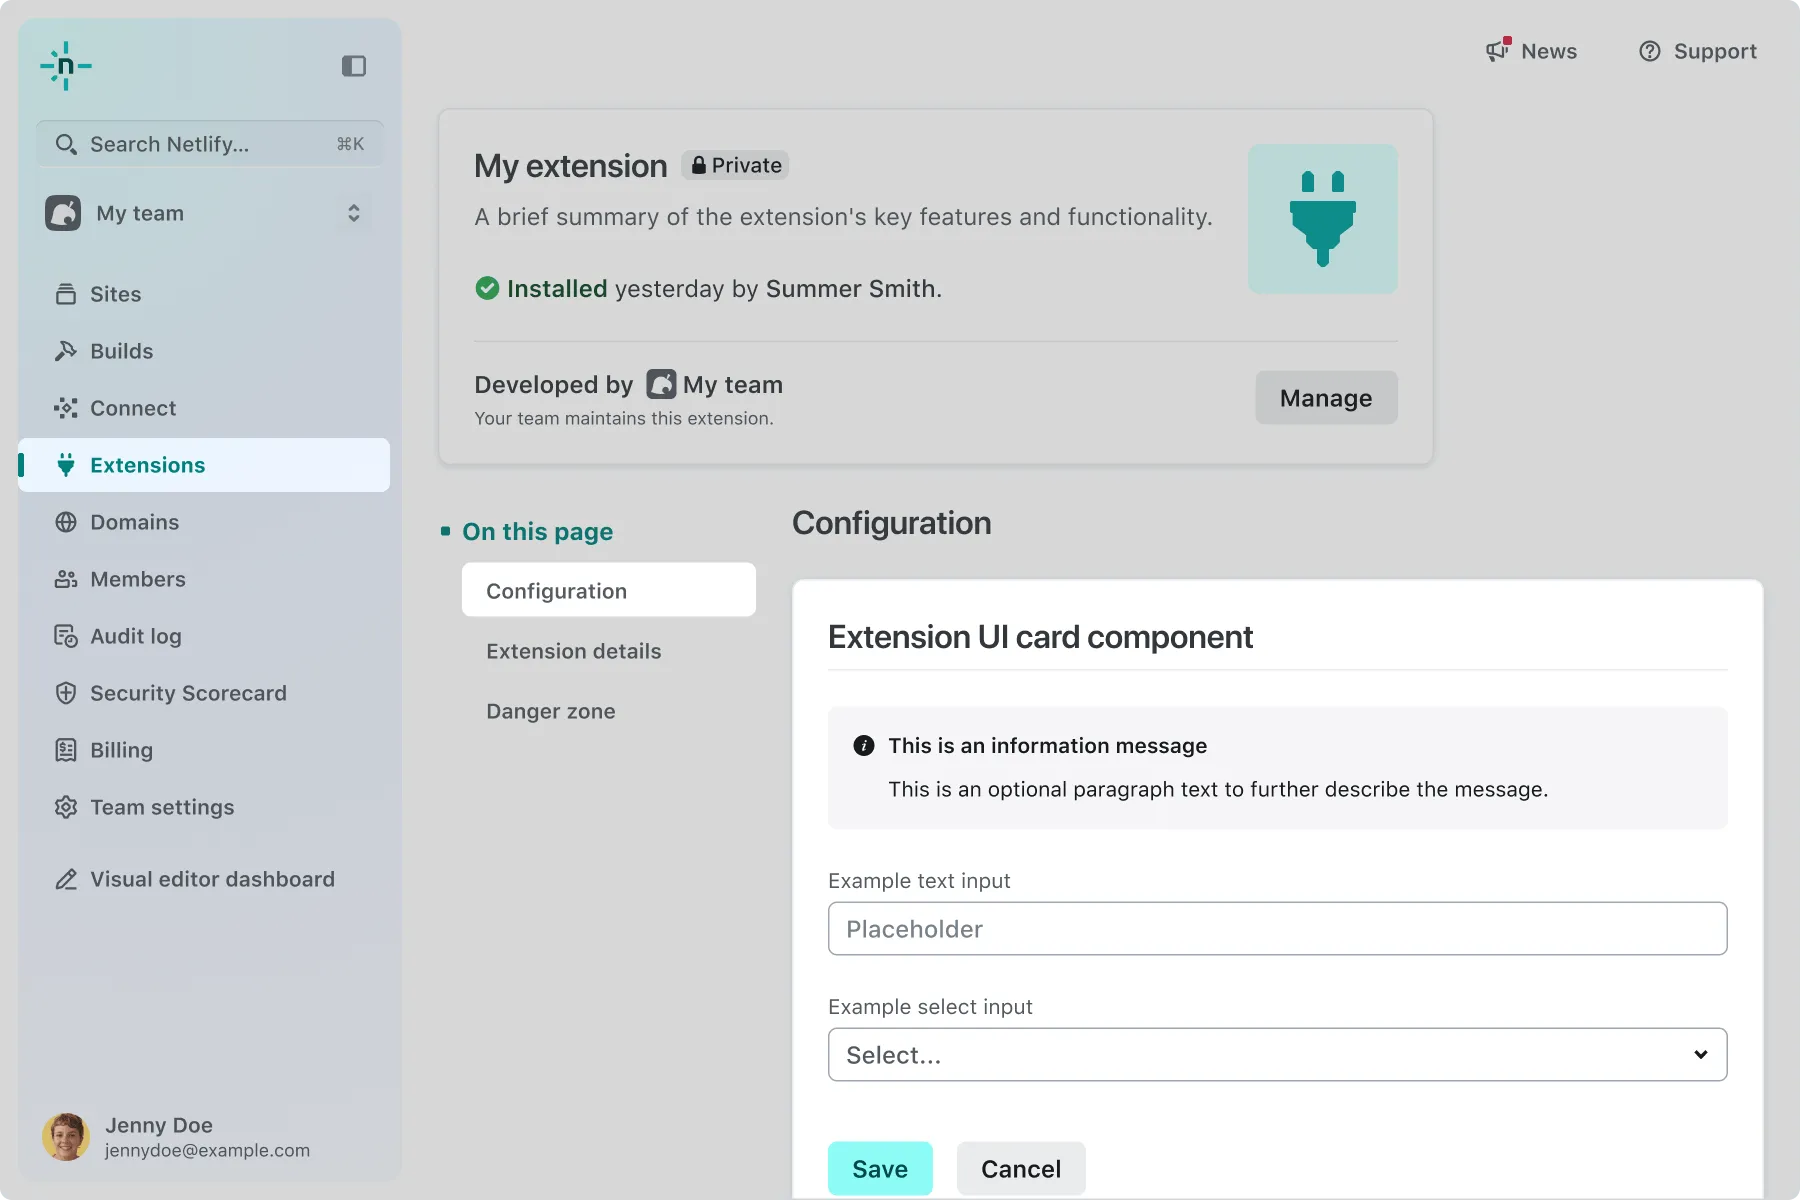The width and height of the screenshot is (1800, 1200).
Task: Click Jenny Doe's profile avatar
Action: pyautogui.click(x=66, y=1137)
